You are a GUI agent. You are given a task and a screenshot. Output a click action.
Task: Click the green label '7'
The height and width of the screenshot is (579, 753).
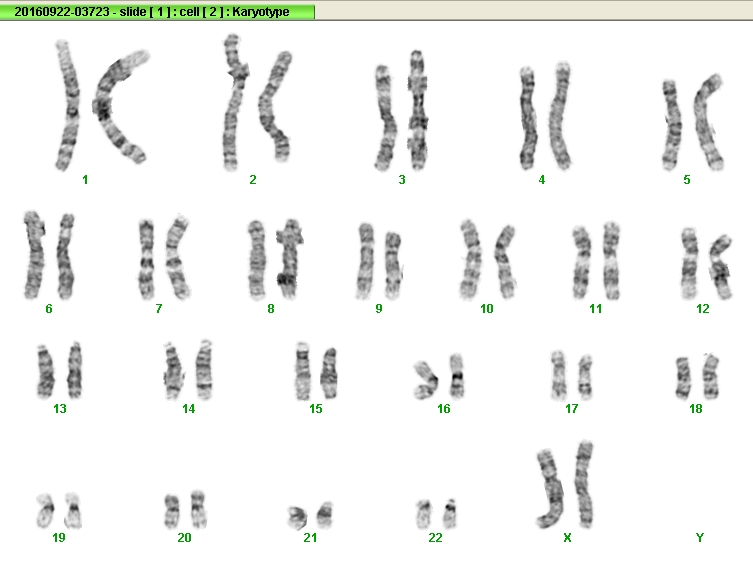pyautogui.click(x=159, y=309)
